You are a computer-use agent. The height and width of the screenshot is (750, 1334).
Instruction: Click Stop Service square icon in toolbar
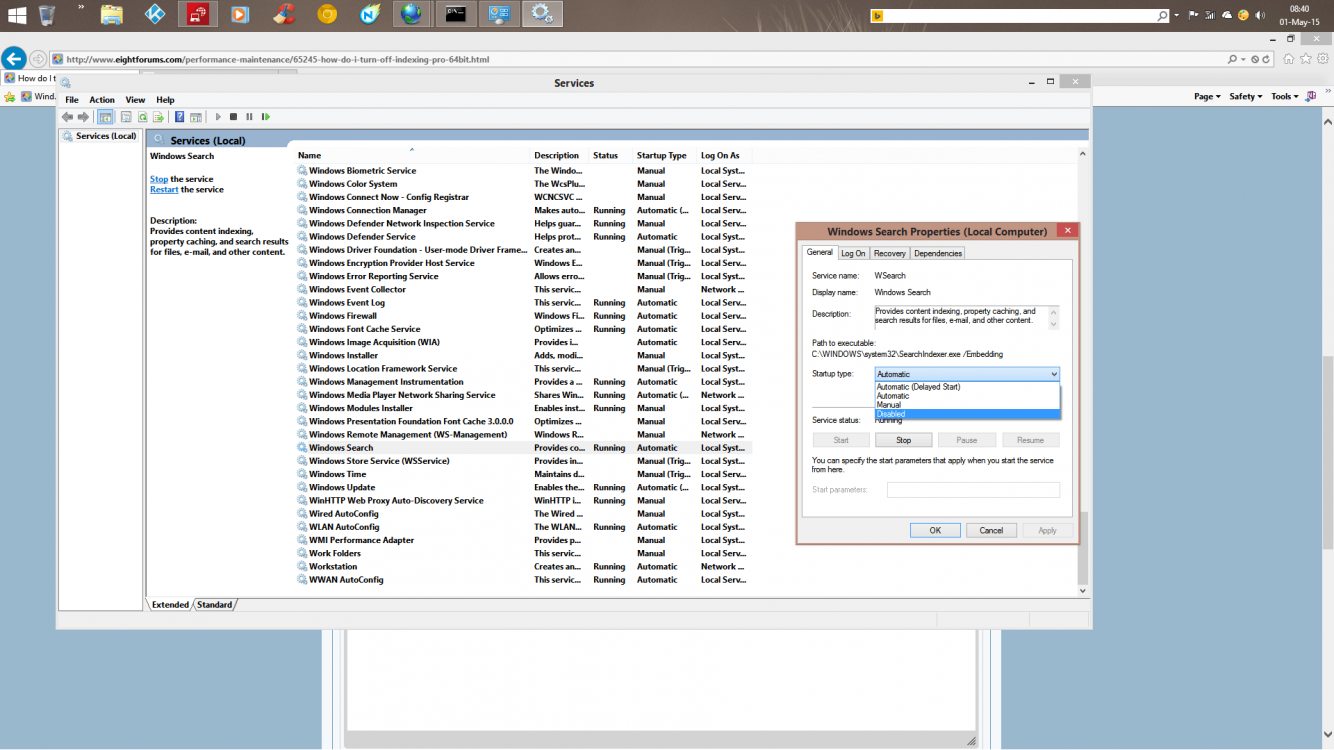[x=233, y=117]
